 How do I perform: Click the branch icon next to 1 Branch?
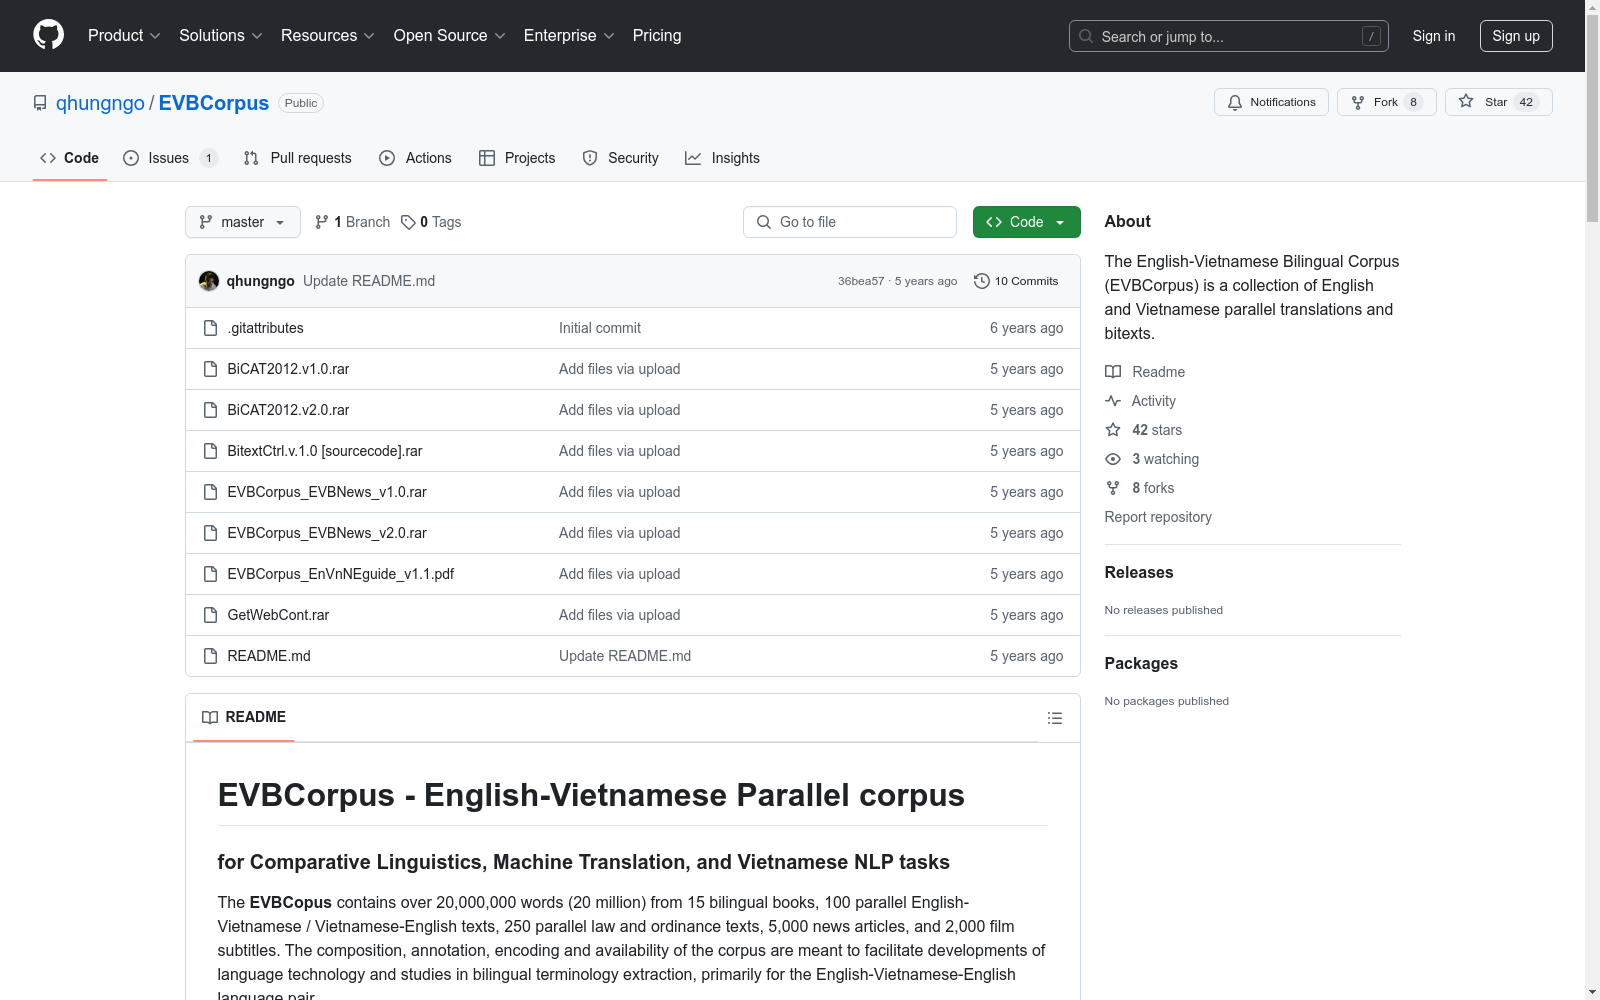322,222
